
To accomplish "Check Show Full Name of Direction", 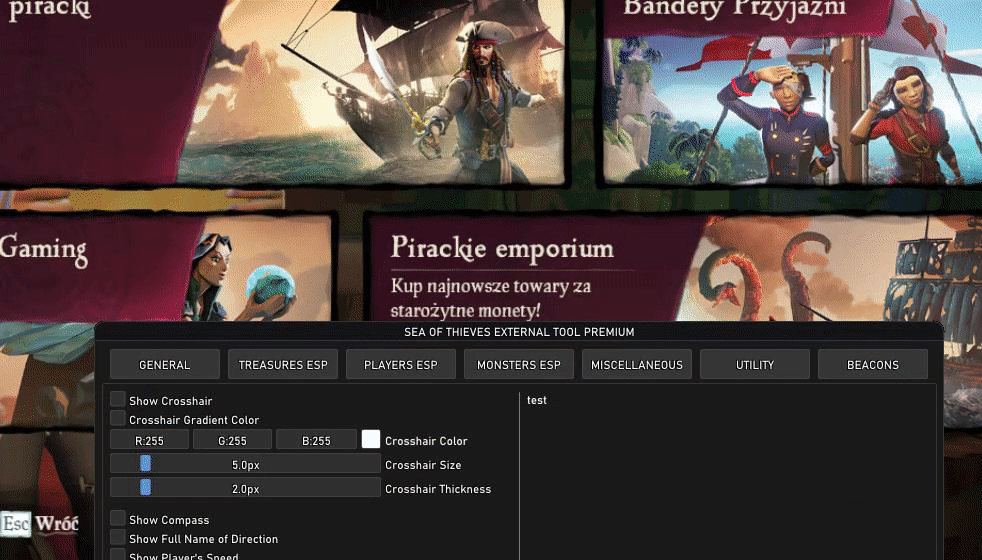I will coord(118,537).
